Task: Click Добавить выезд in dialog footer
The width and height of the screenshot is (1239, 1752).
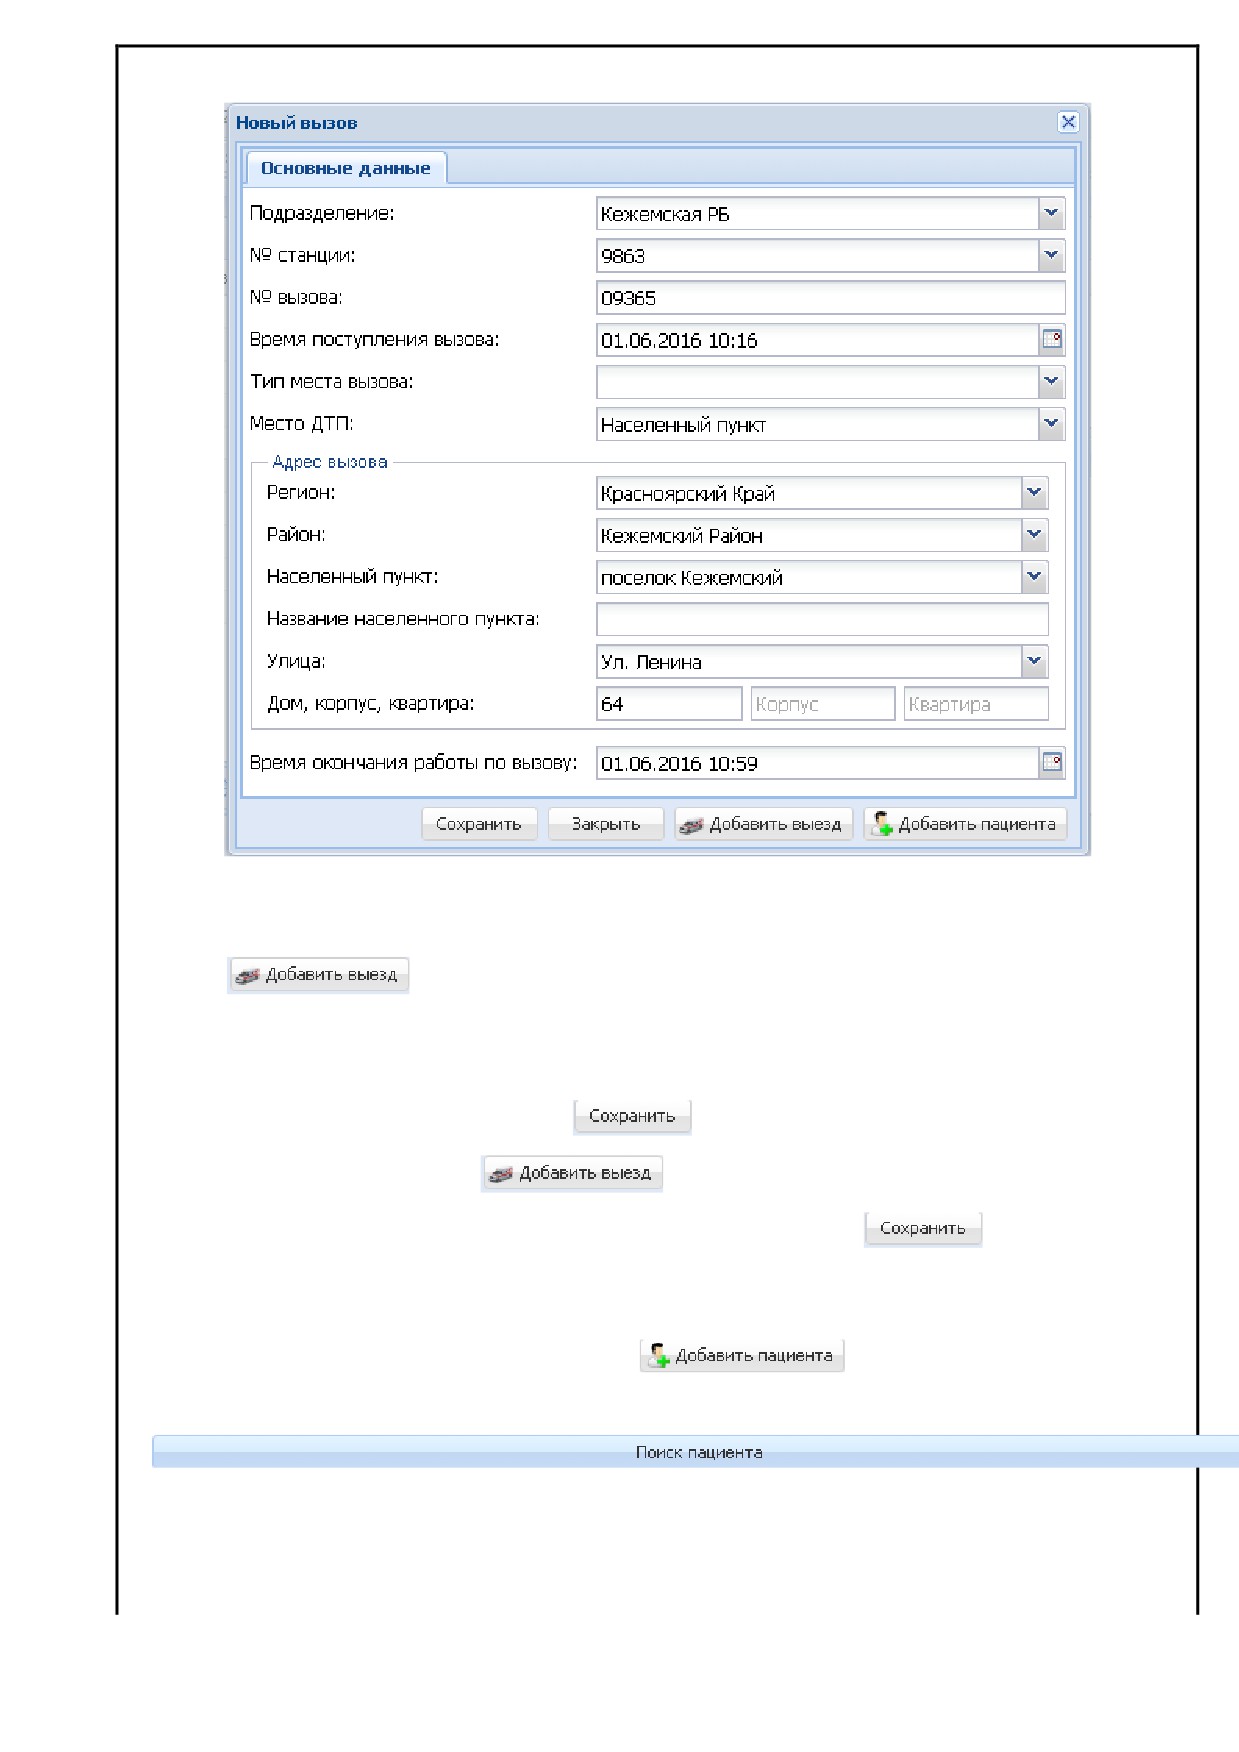Action: [764, 824]
